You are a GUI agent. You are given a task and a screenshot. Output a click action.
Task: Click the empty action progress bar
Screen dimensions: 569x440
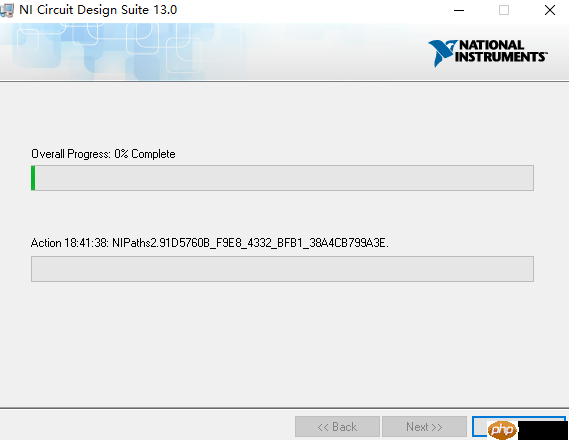[x=282, y=269]
